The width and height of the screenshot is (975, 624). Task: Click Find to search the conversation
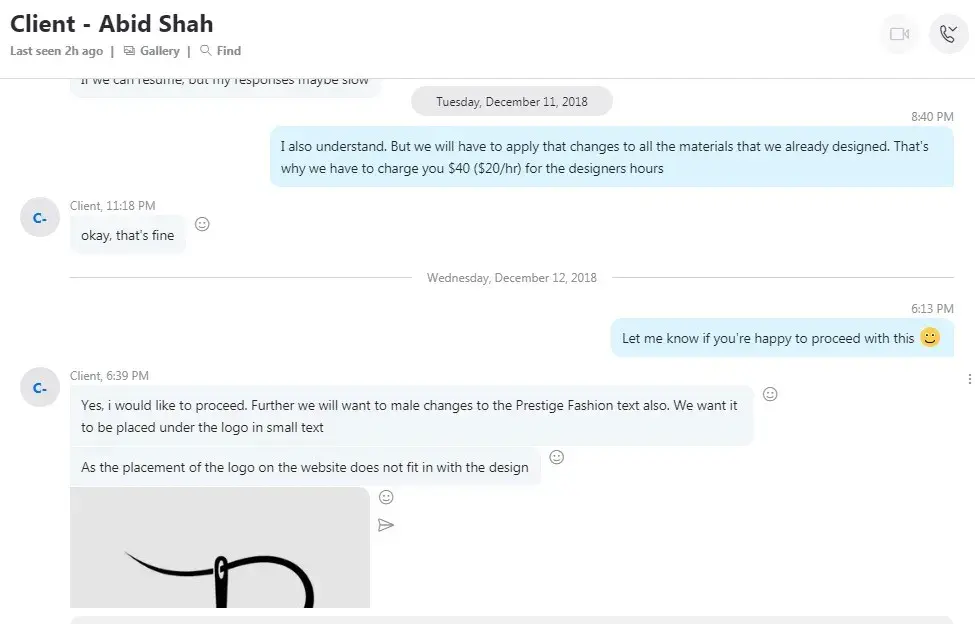pos(221,51)
